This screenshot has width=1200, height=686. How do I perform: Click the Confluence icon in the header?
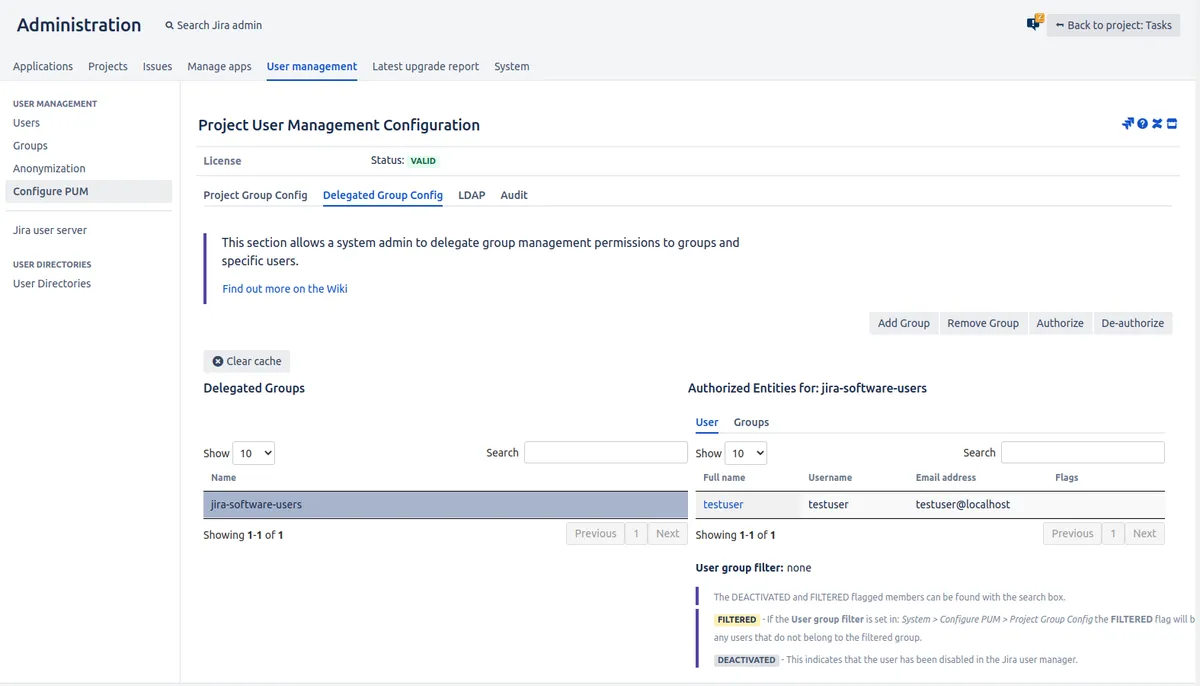pos(1157,124)
